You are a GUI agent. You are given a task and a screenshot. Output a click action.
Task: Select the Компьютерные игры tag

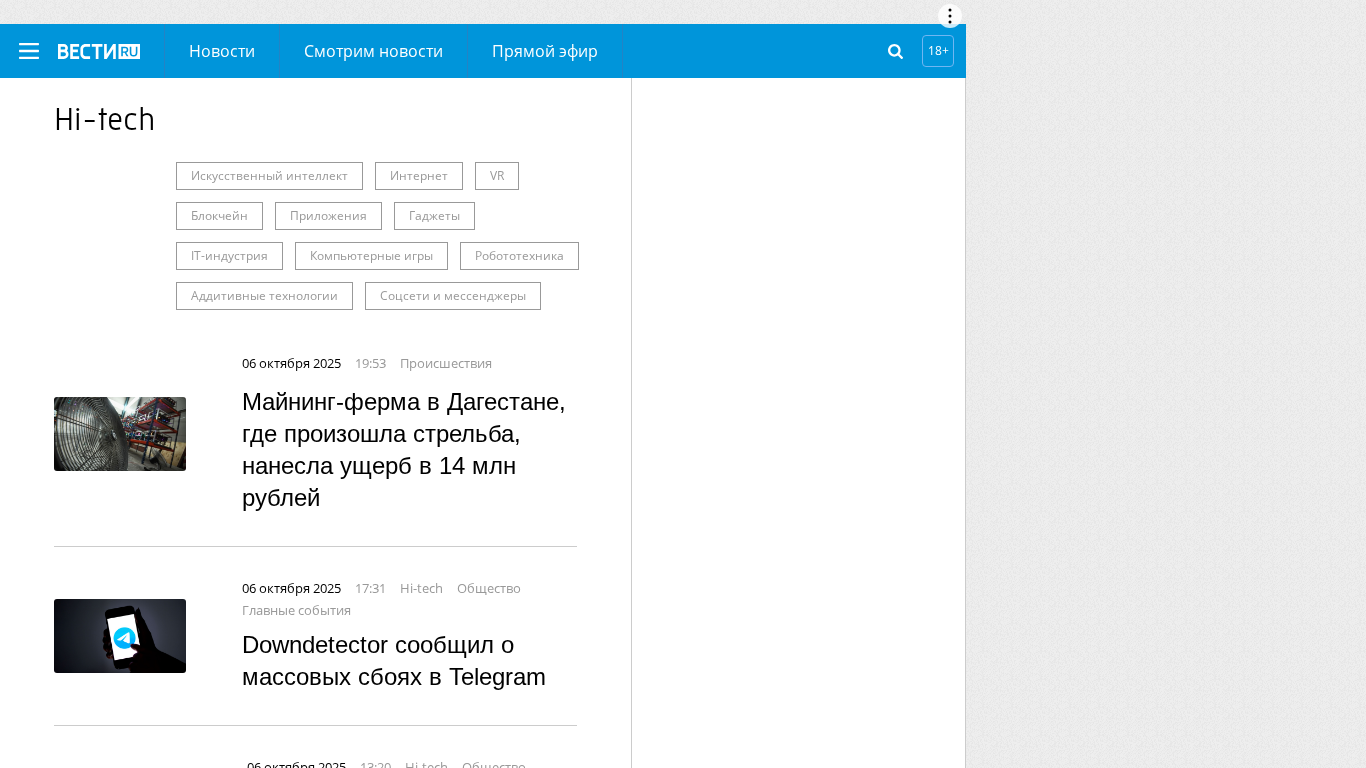pyautogui.click(x=371, y=256)
